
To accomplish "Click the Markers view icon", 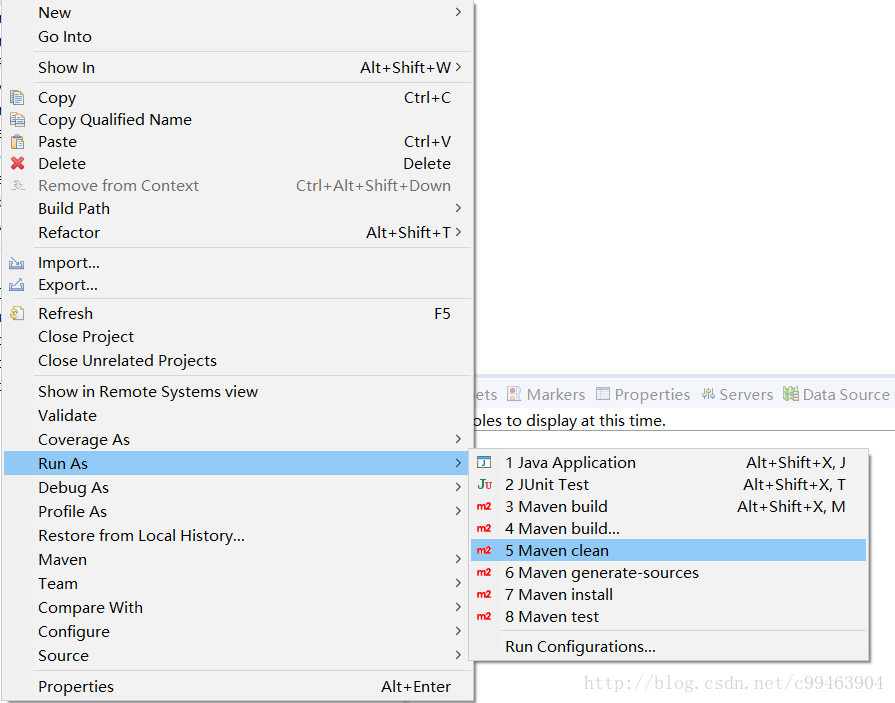I will tap(514, 394).
